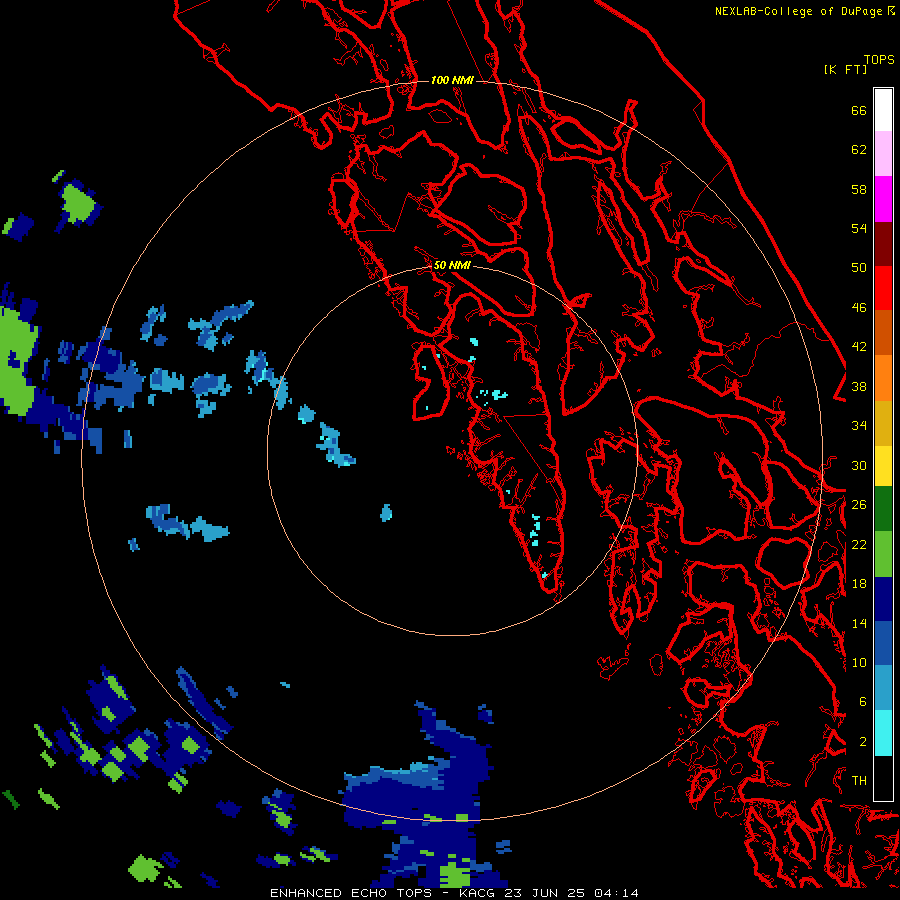Pick the bright orange legend swatch
The height and width of the screenshot is (900, 900).
pyautogui.click(x=883, y=377)
